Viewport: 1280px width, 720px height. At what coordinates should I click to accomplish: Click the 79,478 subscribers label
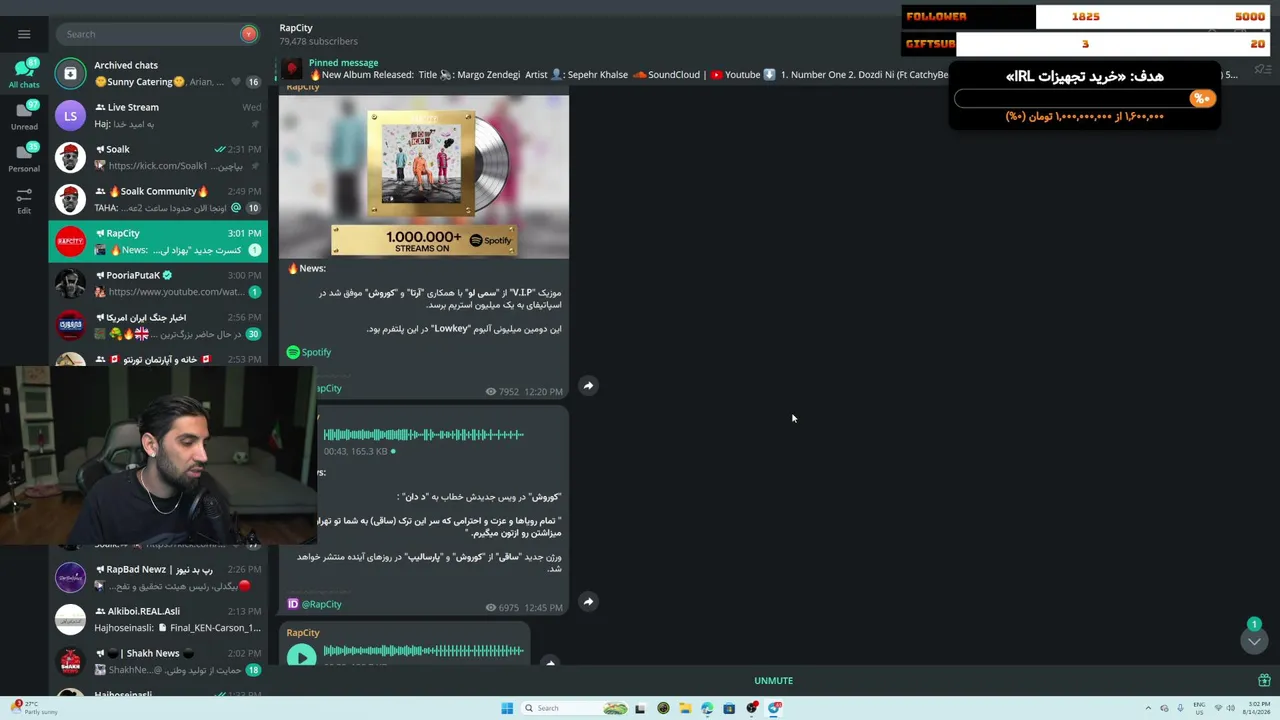pos(319,42)
